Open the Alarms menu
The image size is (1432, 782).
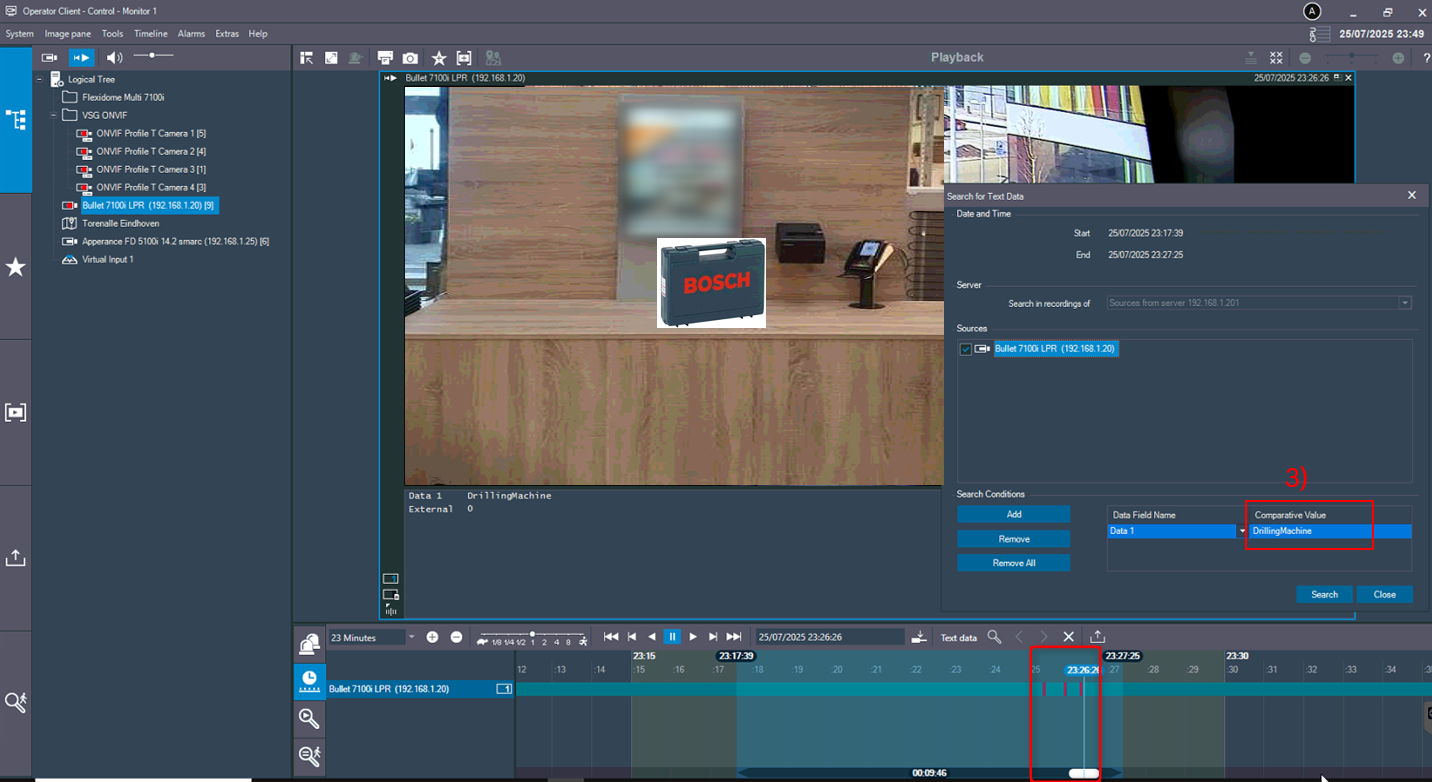pyautogui.click(x=191, y=34)
